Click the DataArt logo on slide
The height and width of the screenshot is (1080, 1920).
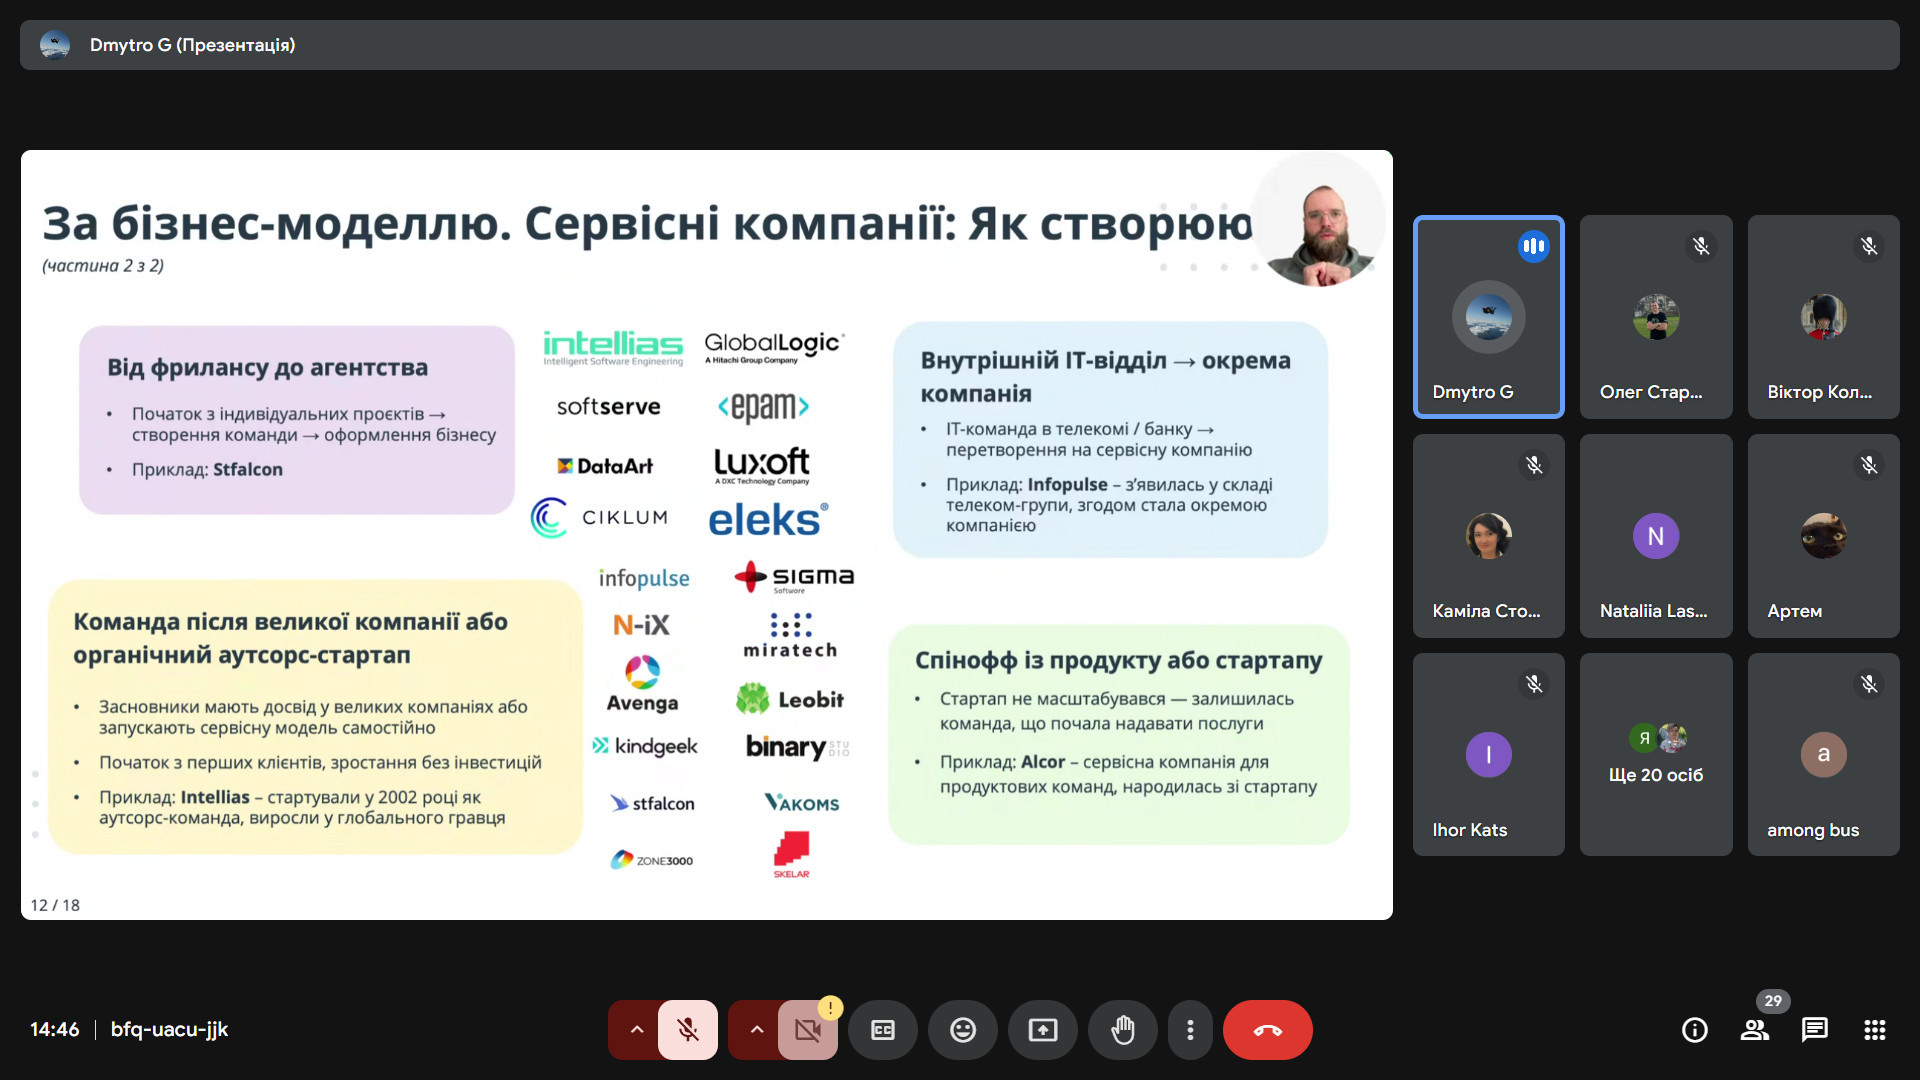tap(605, 466)
